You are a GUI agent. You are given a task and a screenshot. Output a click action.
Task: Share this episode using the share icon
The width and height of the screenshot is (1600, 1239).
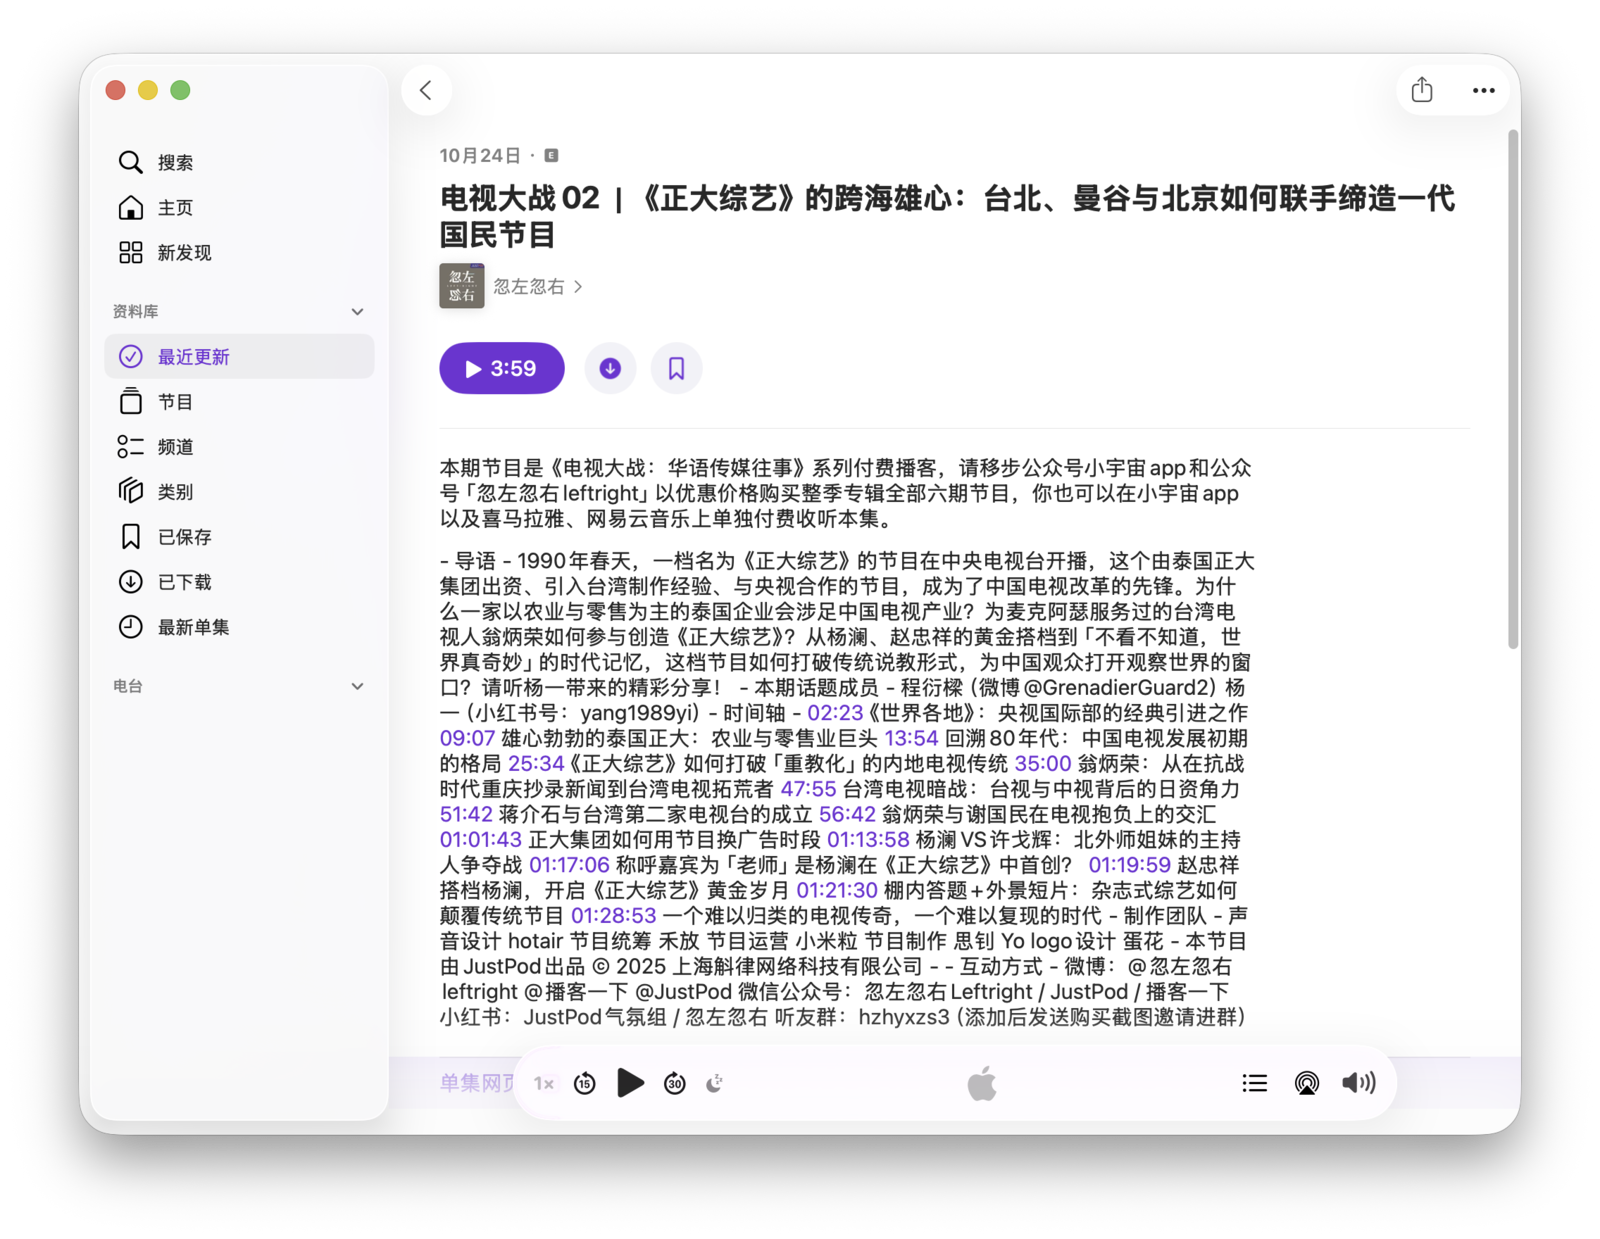coord(1421,90)
